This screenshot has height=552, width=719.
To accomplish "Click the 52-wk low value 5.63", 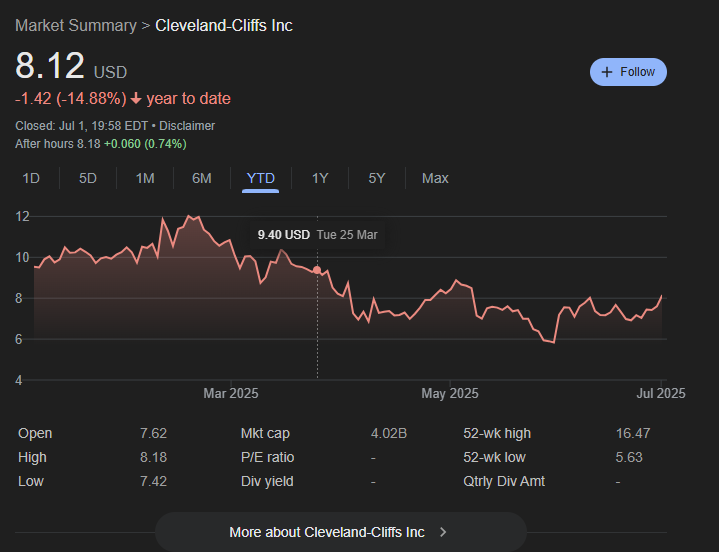I will (x=629, y=457).
